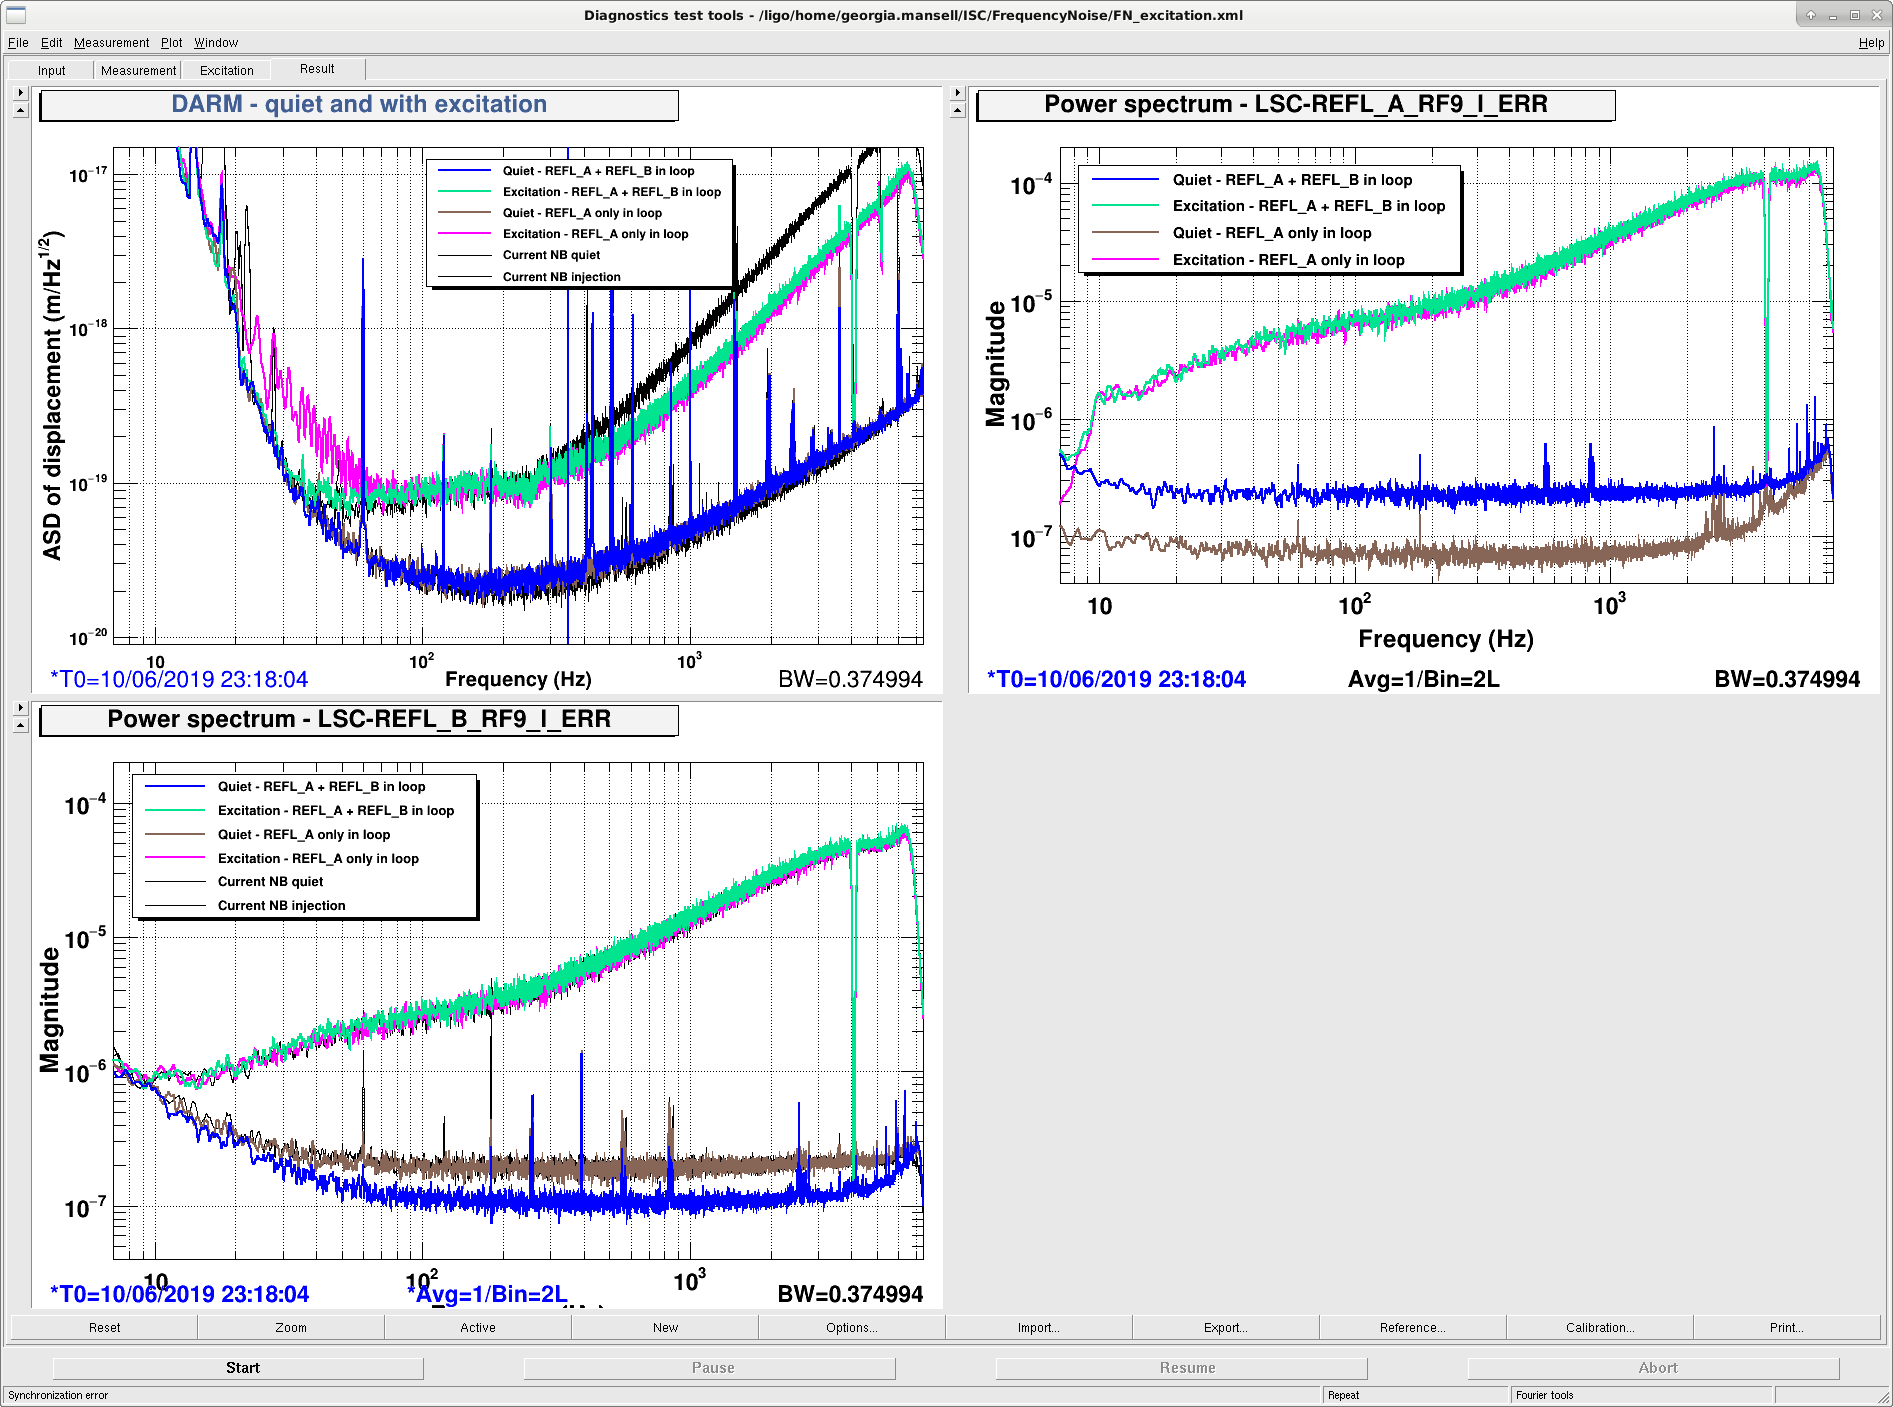Screen dimensions: 1893x1407
Task: Click the right-arrow button beside the DARM plot
Action: click(x=20, y=92)
